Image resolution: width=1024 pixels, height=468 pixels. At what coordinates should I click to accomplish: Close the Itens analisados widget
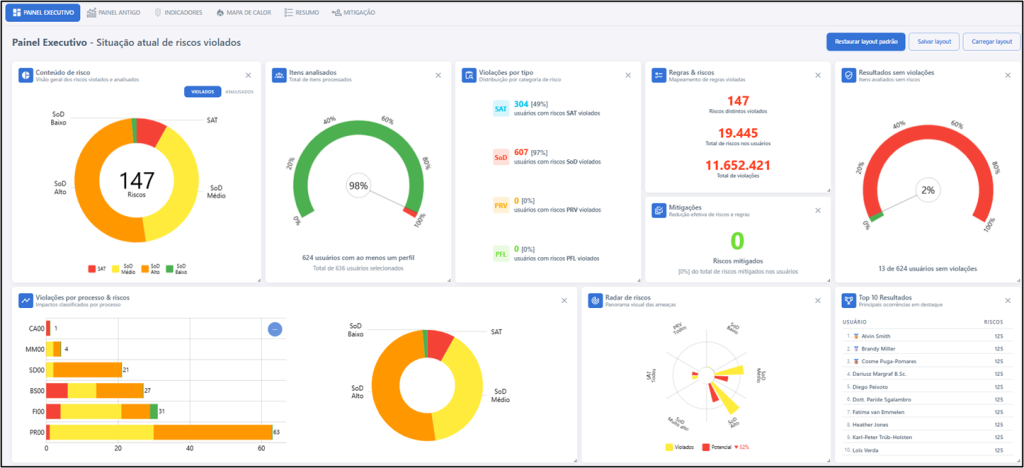[x=438, y=75]
